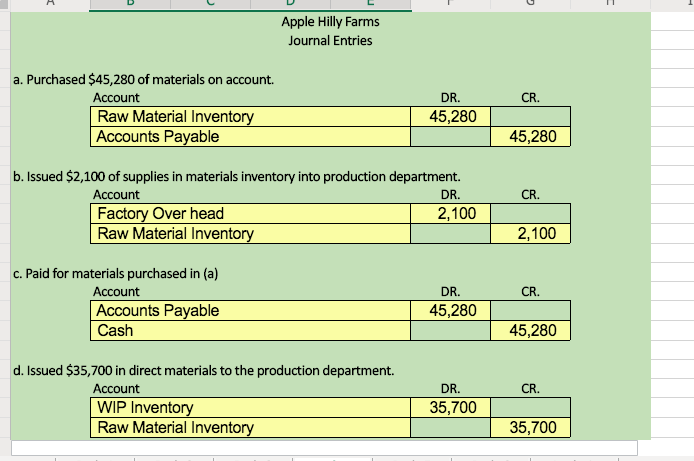Screen dimensions: 694x461
Task: Select Raw Material Inventory account in entry d
Action: pyautogui.click(x=251, y=427)
